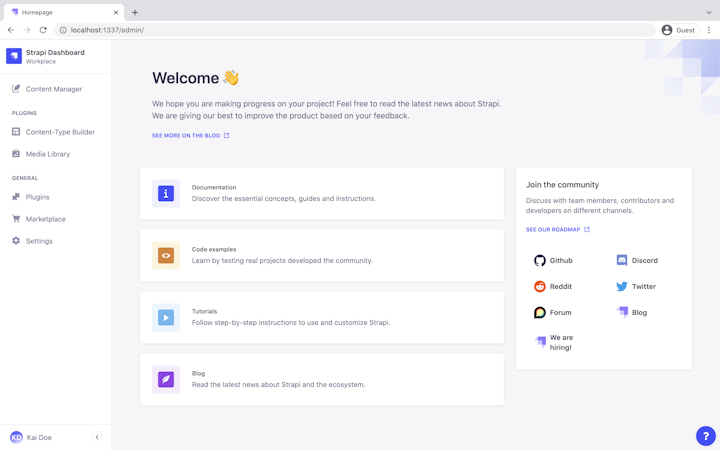Viewport: 720px width, 450px height.
Task: Click the Forum speech bubble icon
Action: (x=540, y=313)
